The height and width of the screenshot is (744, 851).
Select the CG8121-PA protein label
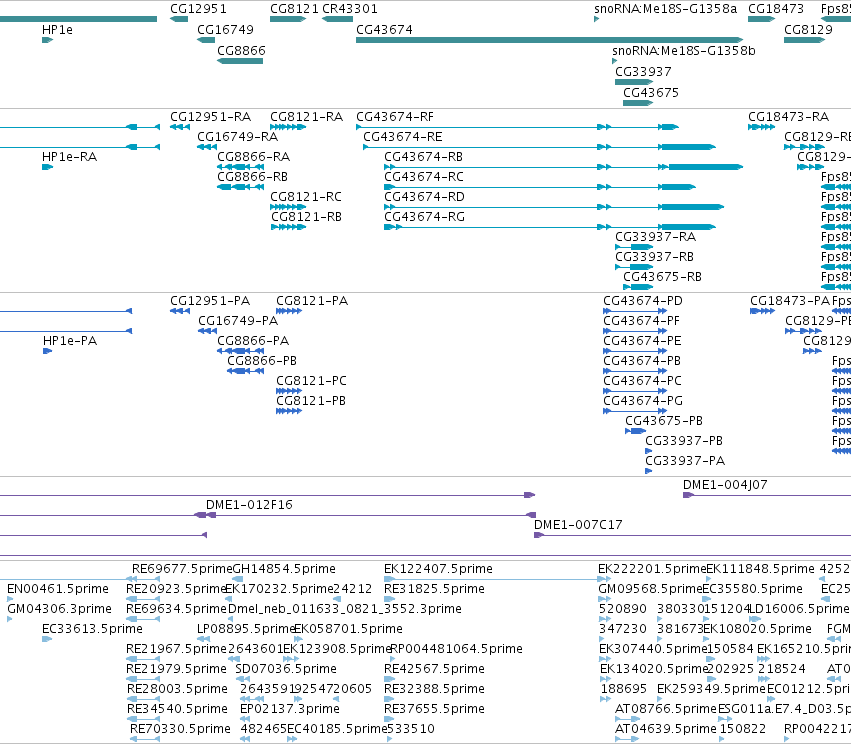312,301
